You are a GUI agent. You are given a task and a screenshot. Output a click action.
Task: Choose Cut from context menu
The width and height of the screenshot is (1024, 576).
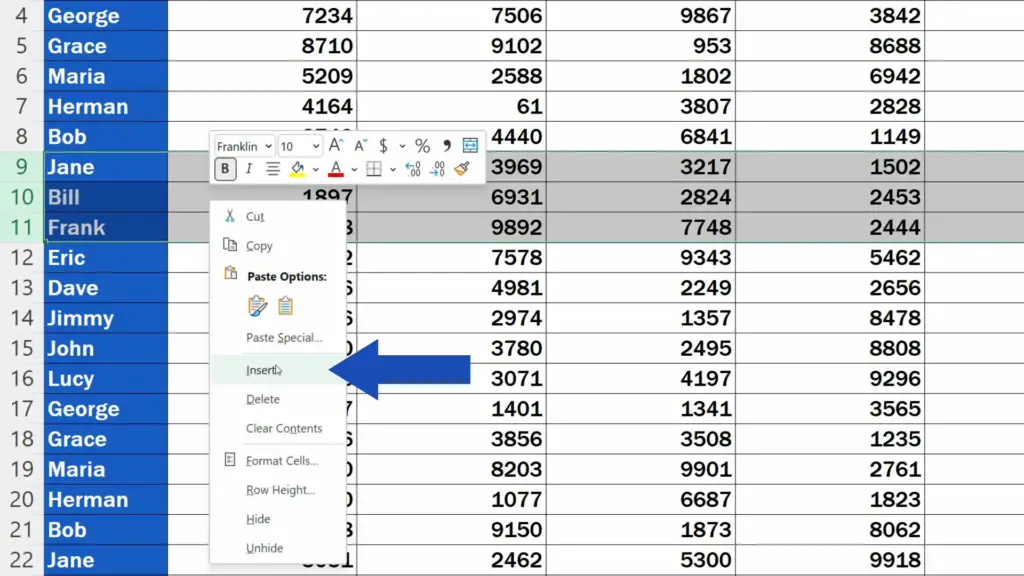[x=278, y=216]
